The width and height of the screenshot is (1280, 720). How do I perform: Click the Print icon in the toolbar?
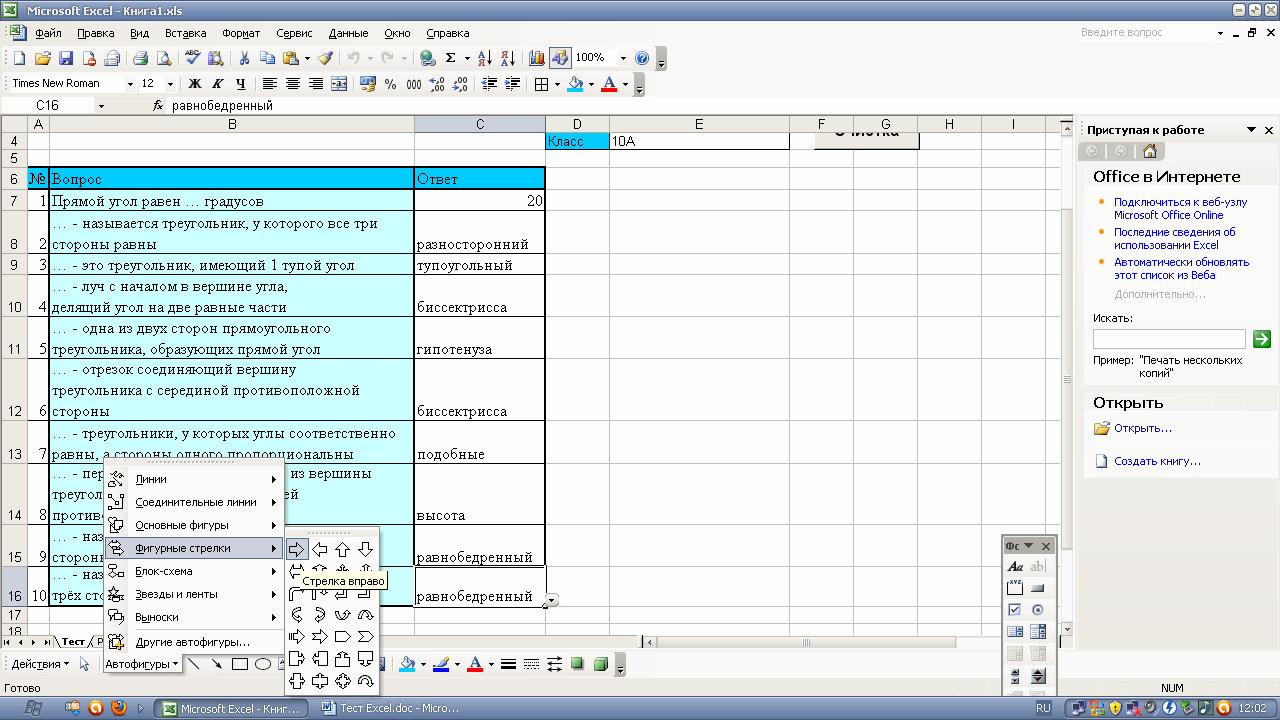coord(141,58)
